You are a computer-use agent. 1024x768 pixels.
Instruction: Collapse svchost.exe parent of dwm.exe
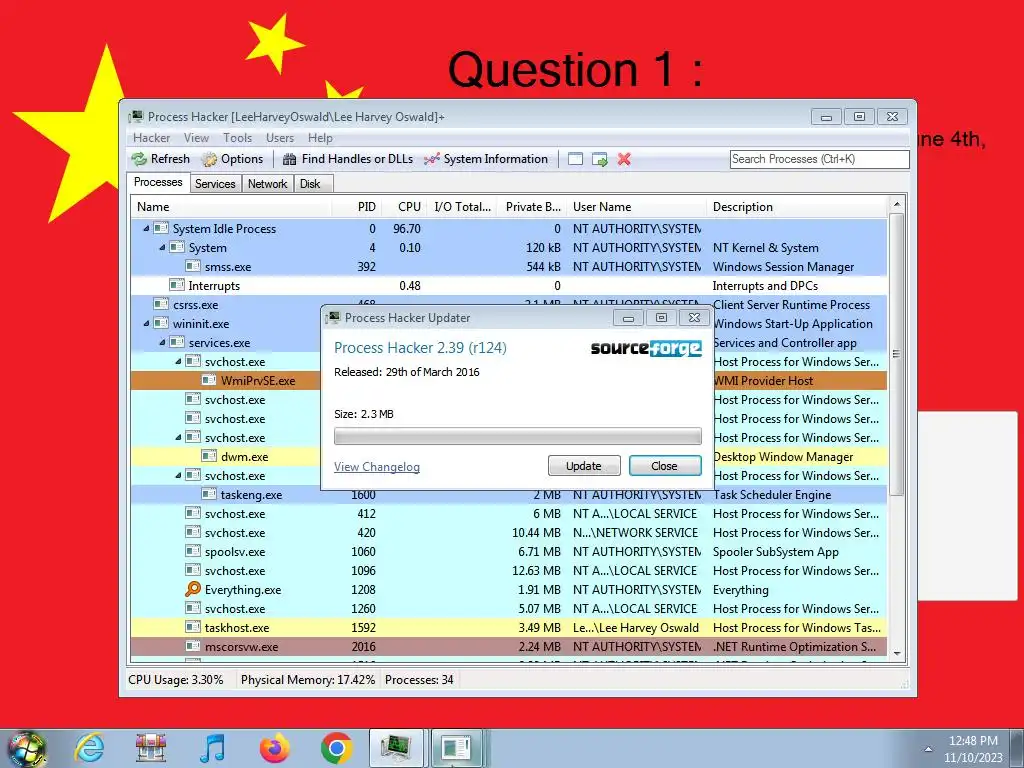pos(178,438)
